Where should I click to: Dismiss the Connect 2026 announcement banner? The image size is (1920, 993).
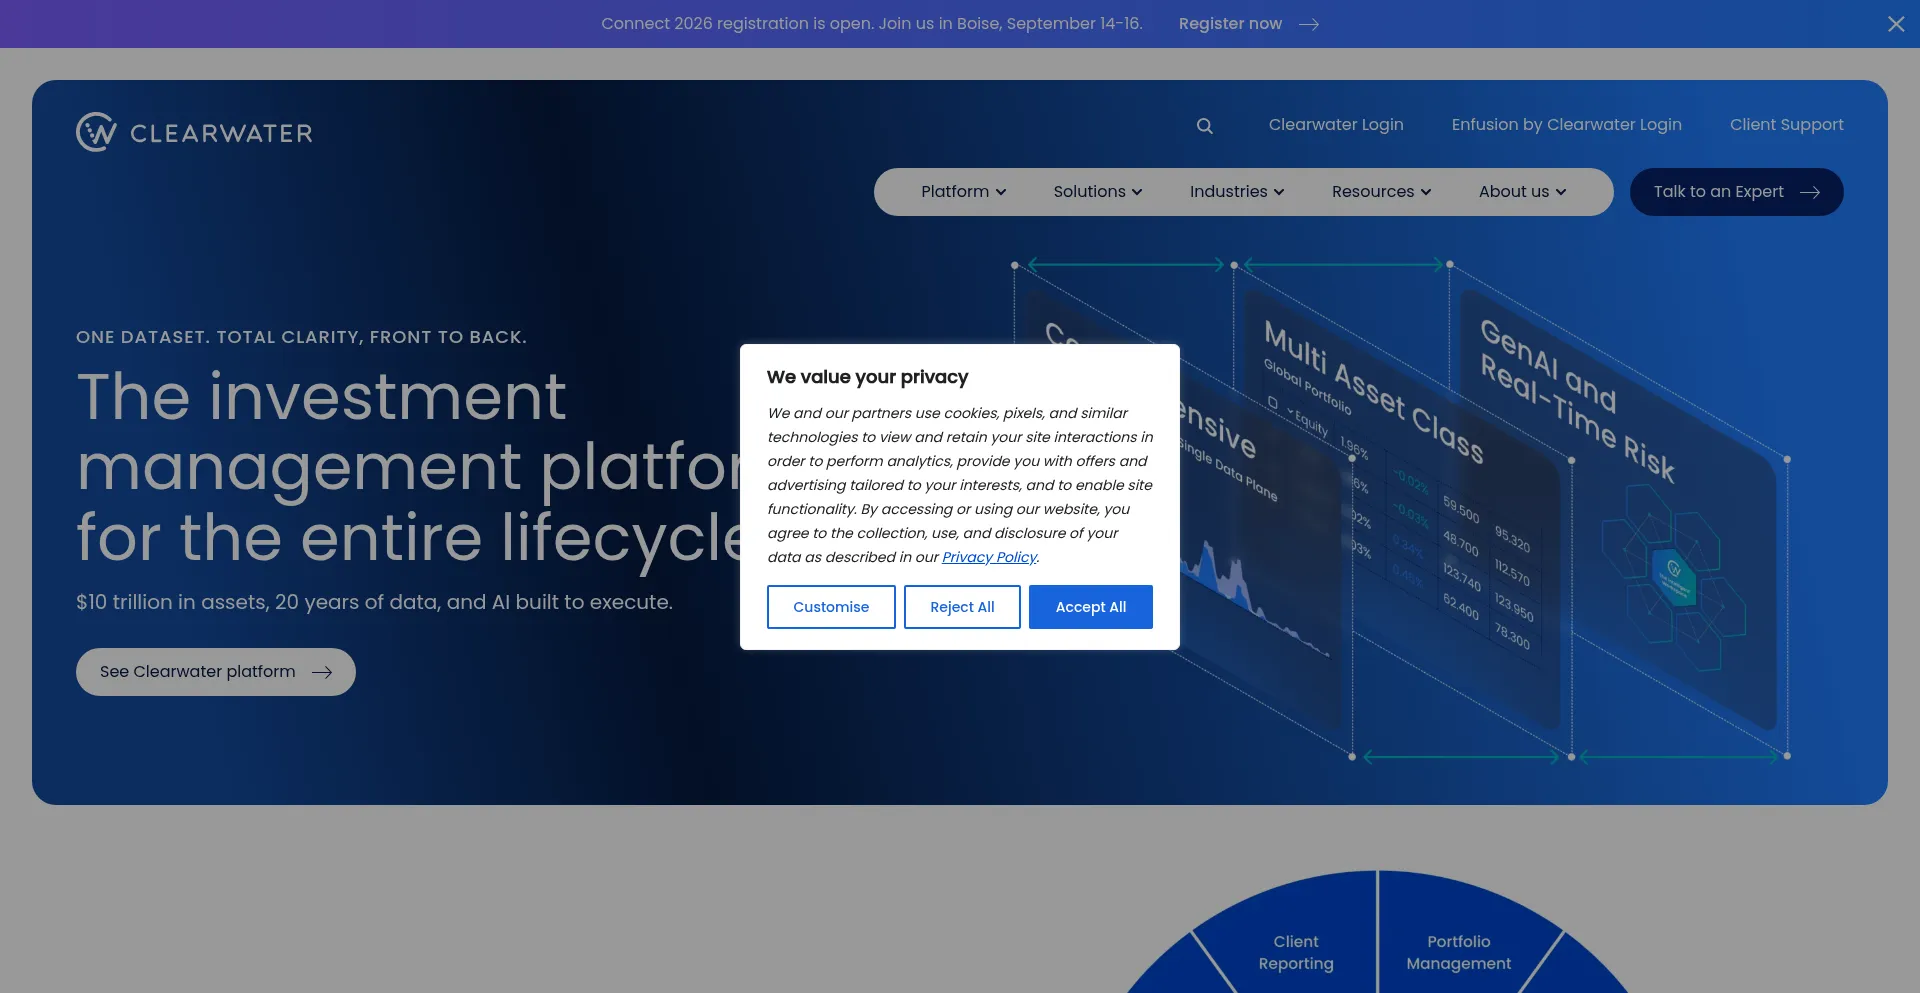coord(1896,24)
